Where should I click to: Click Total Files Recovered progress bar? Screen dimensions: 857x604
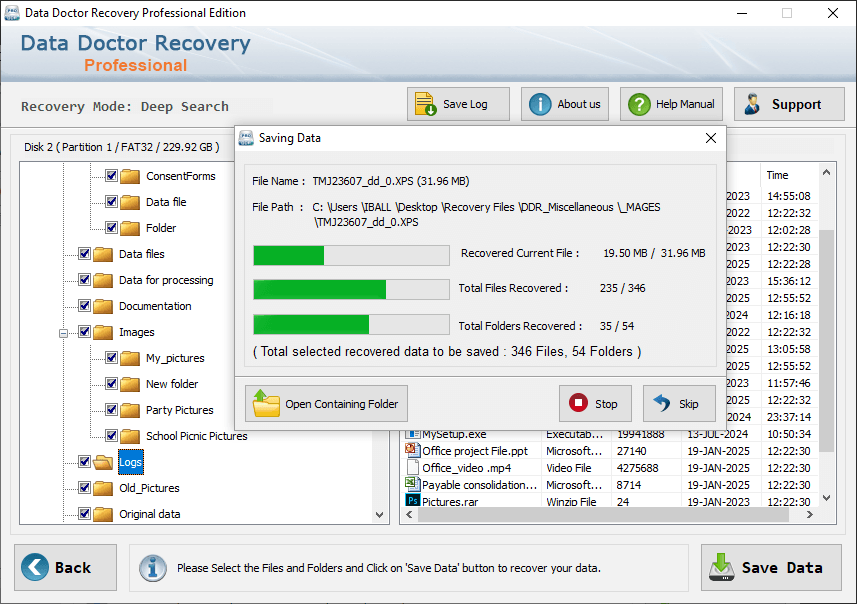coord(351,289)
